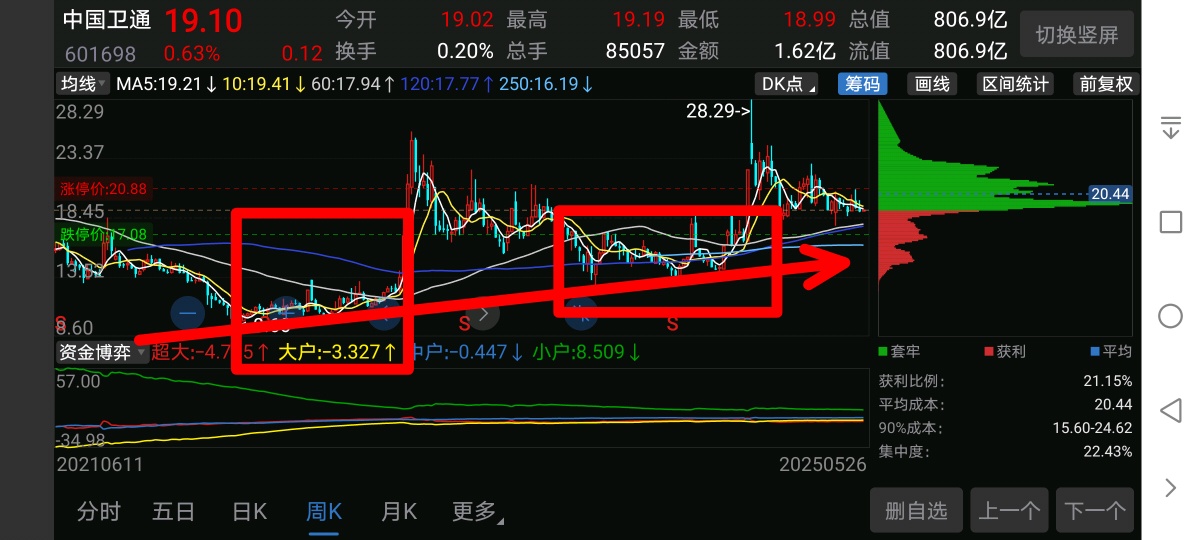Tap the Android home circle icon
This screenshot has width=1200, height=540.
[1170, 316]
